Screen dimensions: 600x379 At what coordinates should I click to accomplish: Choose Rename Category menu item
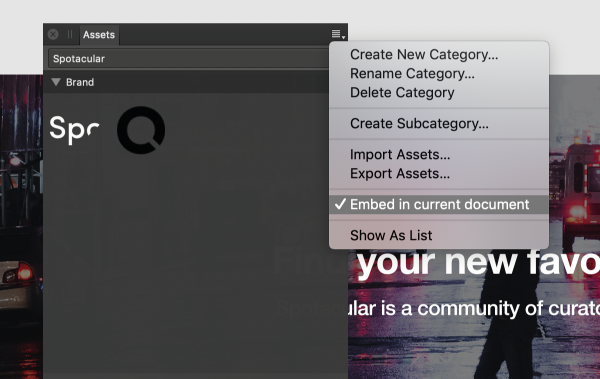pyautogui.click(x=412, y=74)
